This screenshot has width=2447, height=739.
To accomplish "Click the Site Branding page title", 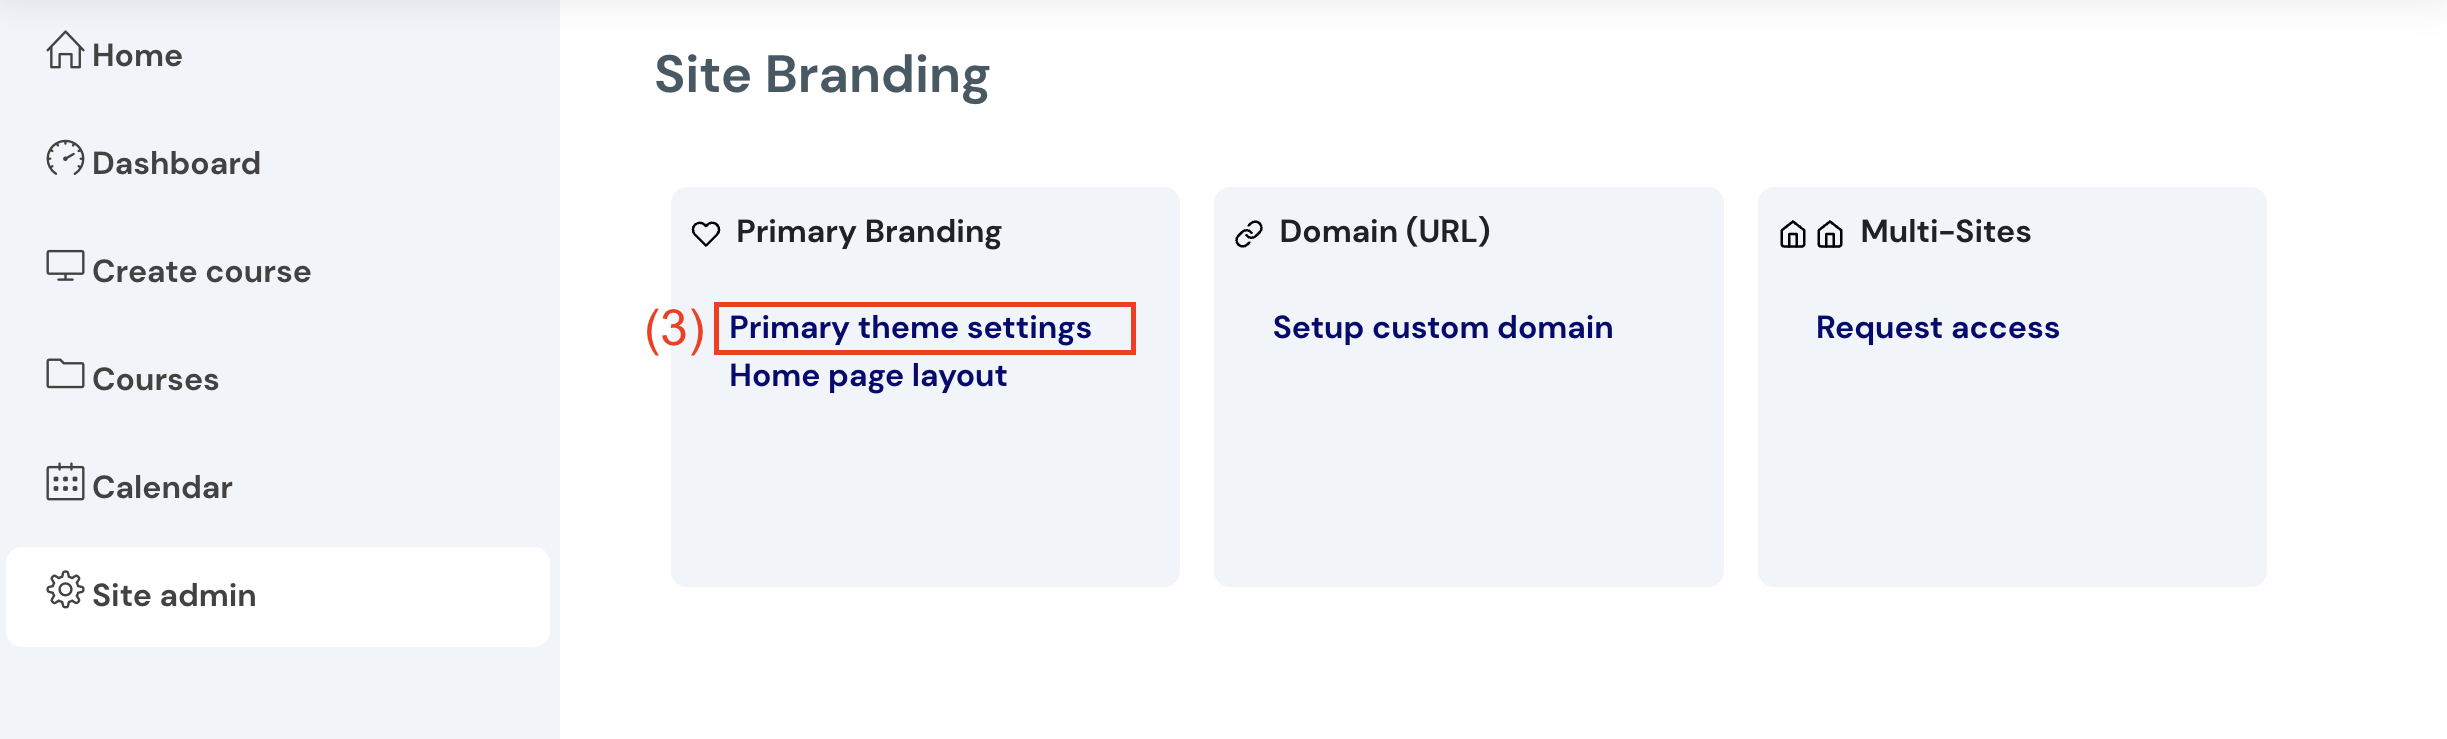I will [x=822, y=76].
